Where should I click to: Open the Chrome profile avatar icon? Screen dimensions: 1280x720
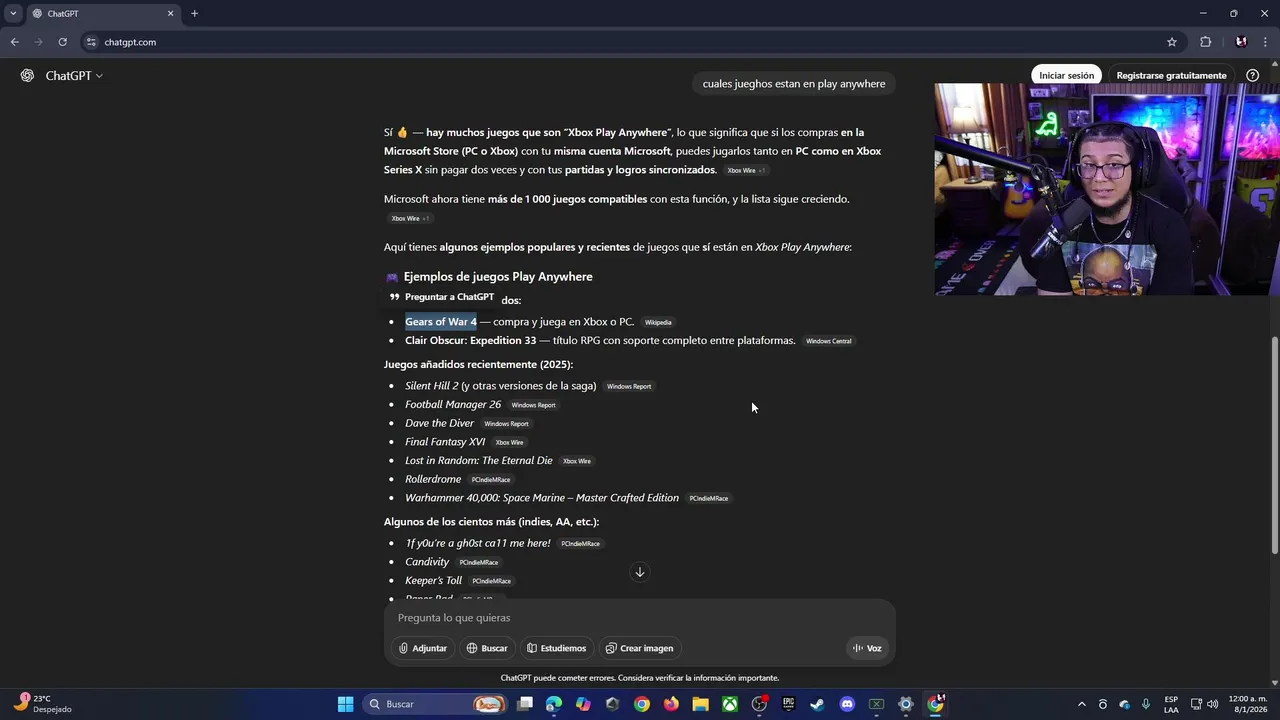(1241, 42)
